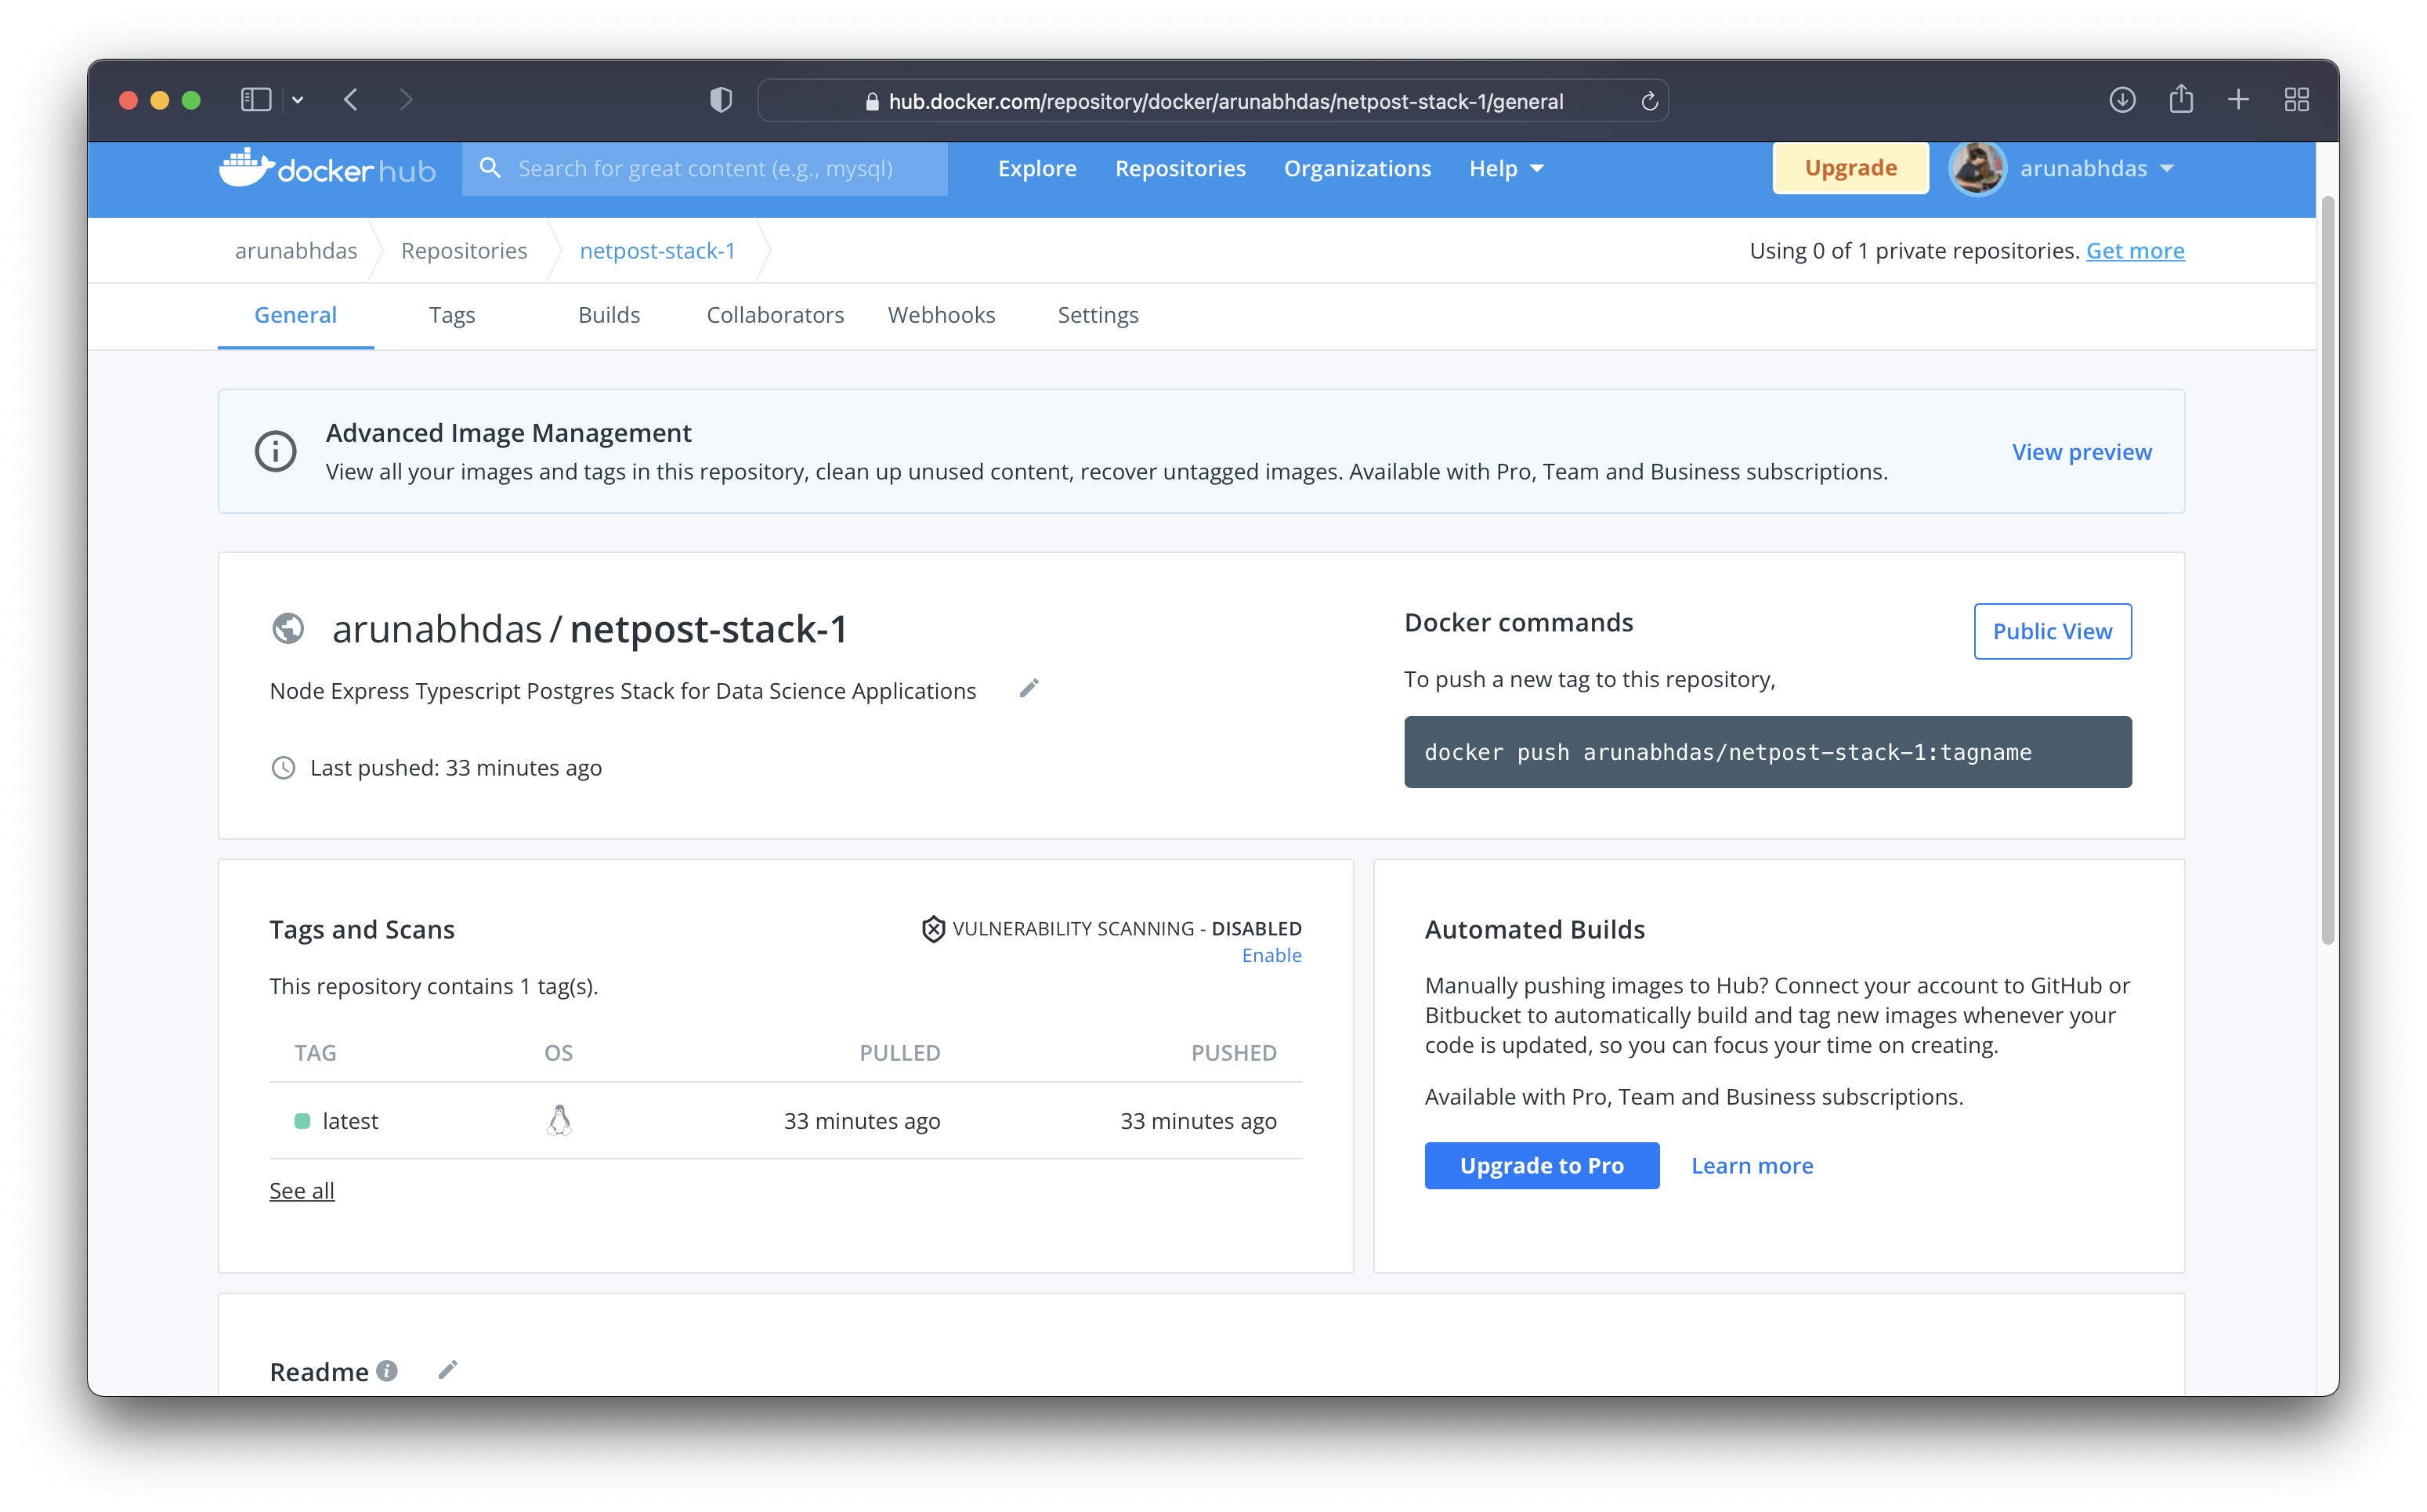Click the Upgrade to Pro button
Viewport: 2427px width, 1512px height.
pos(1541,1165)
